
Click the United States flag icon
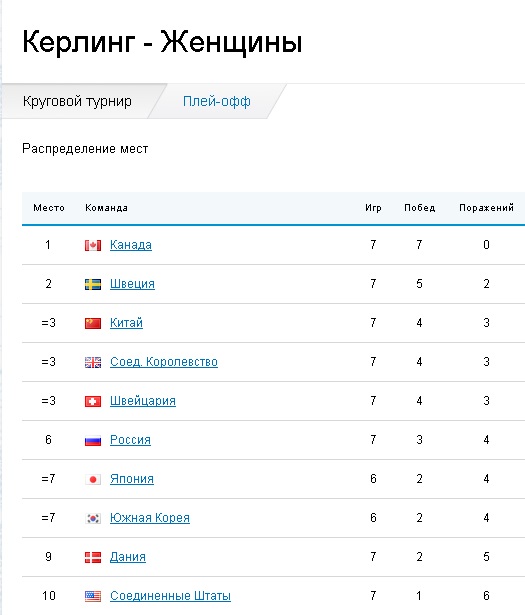(93, 597)
